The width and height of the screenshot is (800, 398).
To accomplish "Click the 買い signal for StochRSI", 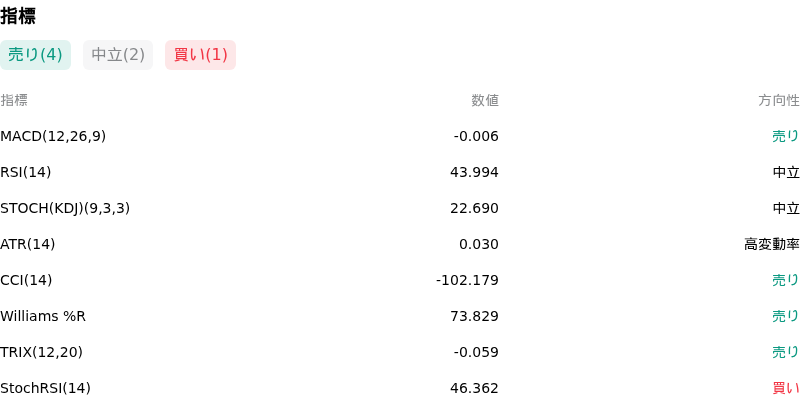I will [x=786, y=388].
